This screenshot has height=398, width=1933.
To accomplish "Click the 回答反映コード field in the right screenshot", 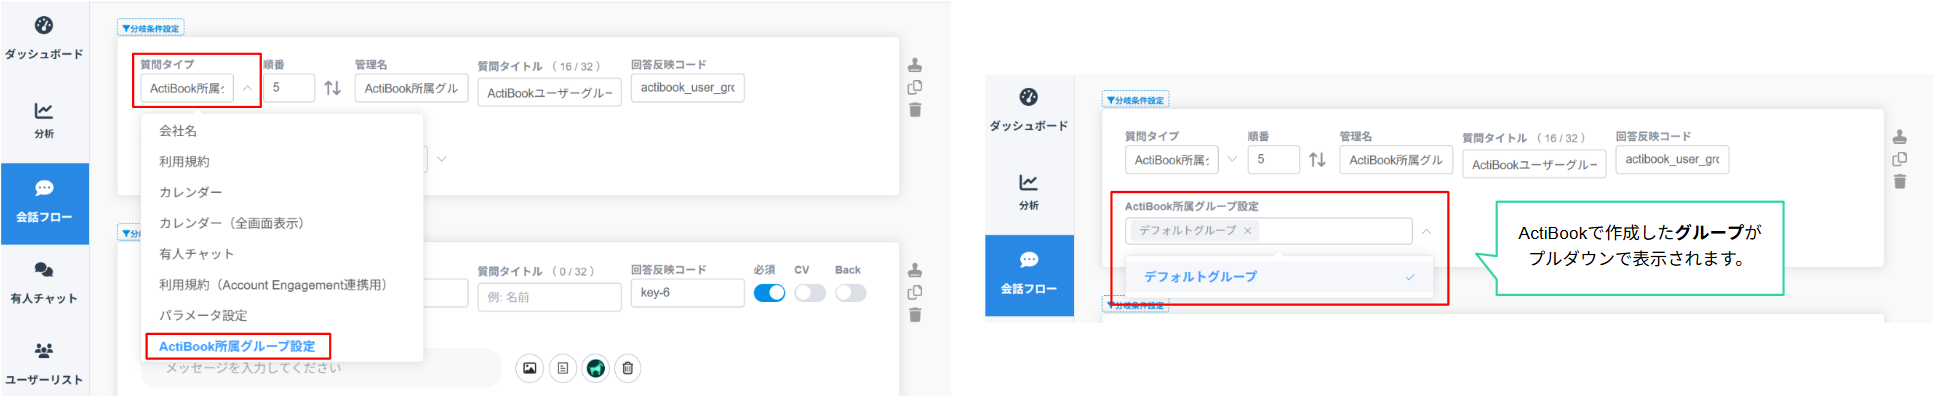I will (x=1673, y=160).
